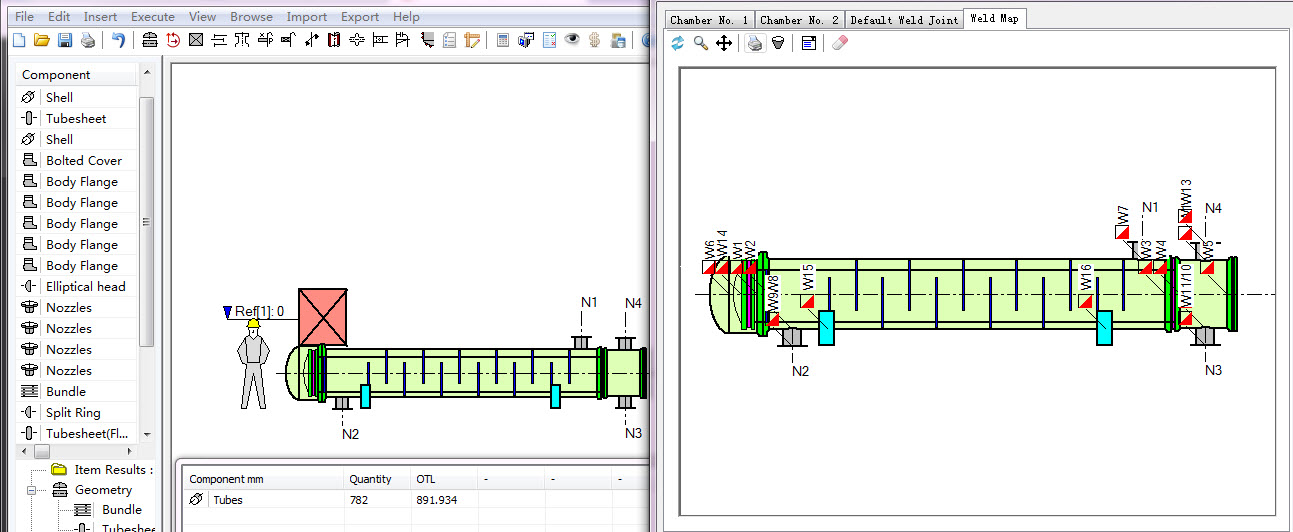This screenshot has width=1293, height=532.
Task: Open the Browse menu
Action: (x=251, y=17)
